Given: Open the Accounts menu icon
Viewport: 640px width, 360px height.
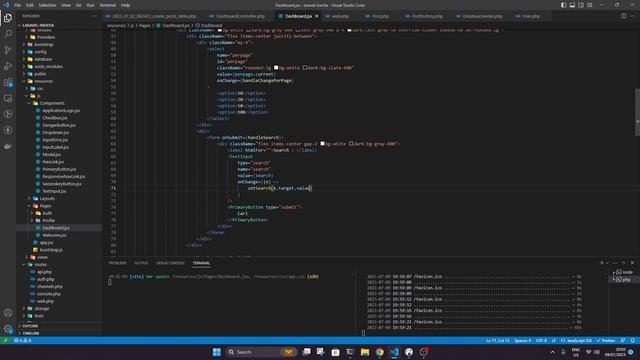Looking at the screenshot, I should point(8,313).
